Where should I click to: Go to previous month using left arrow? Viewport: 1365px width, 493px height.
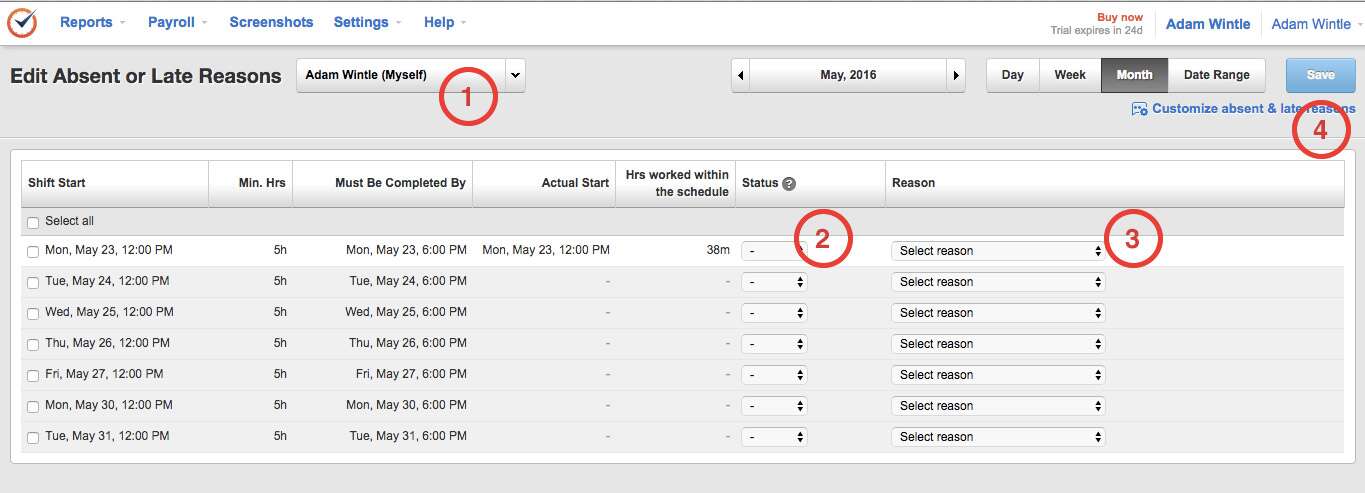pos(740,75)
